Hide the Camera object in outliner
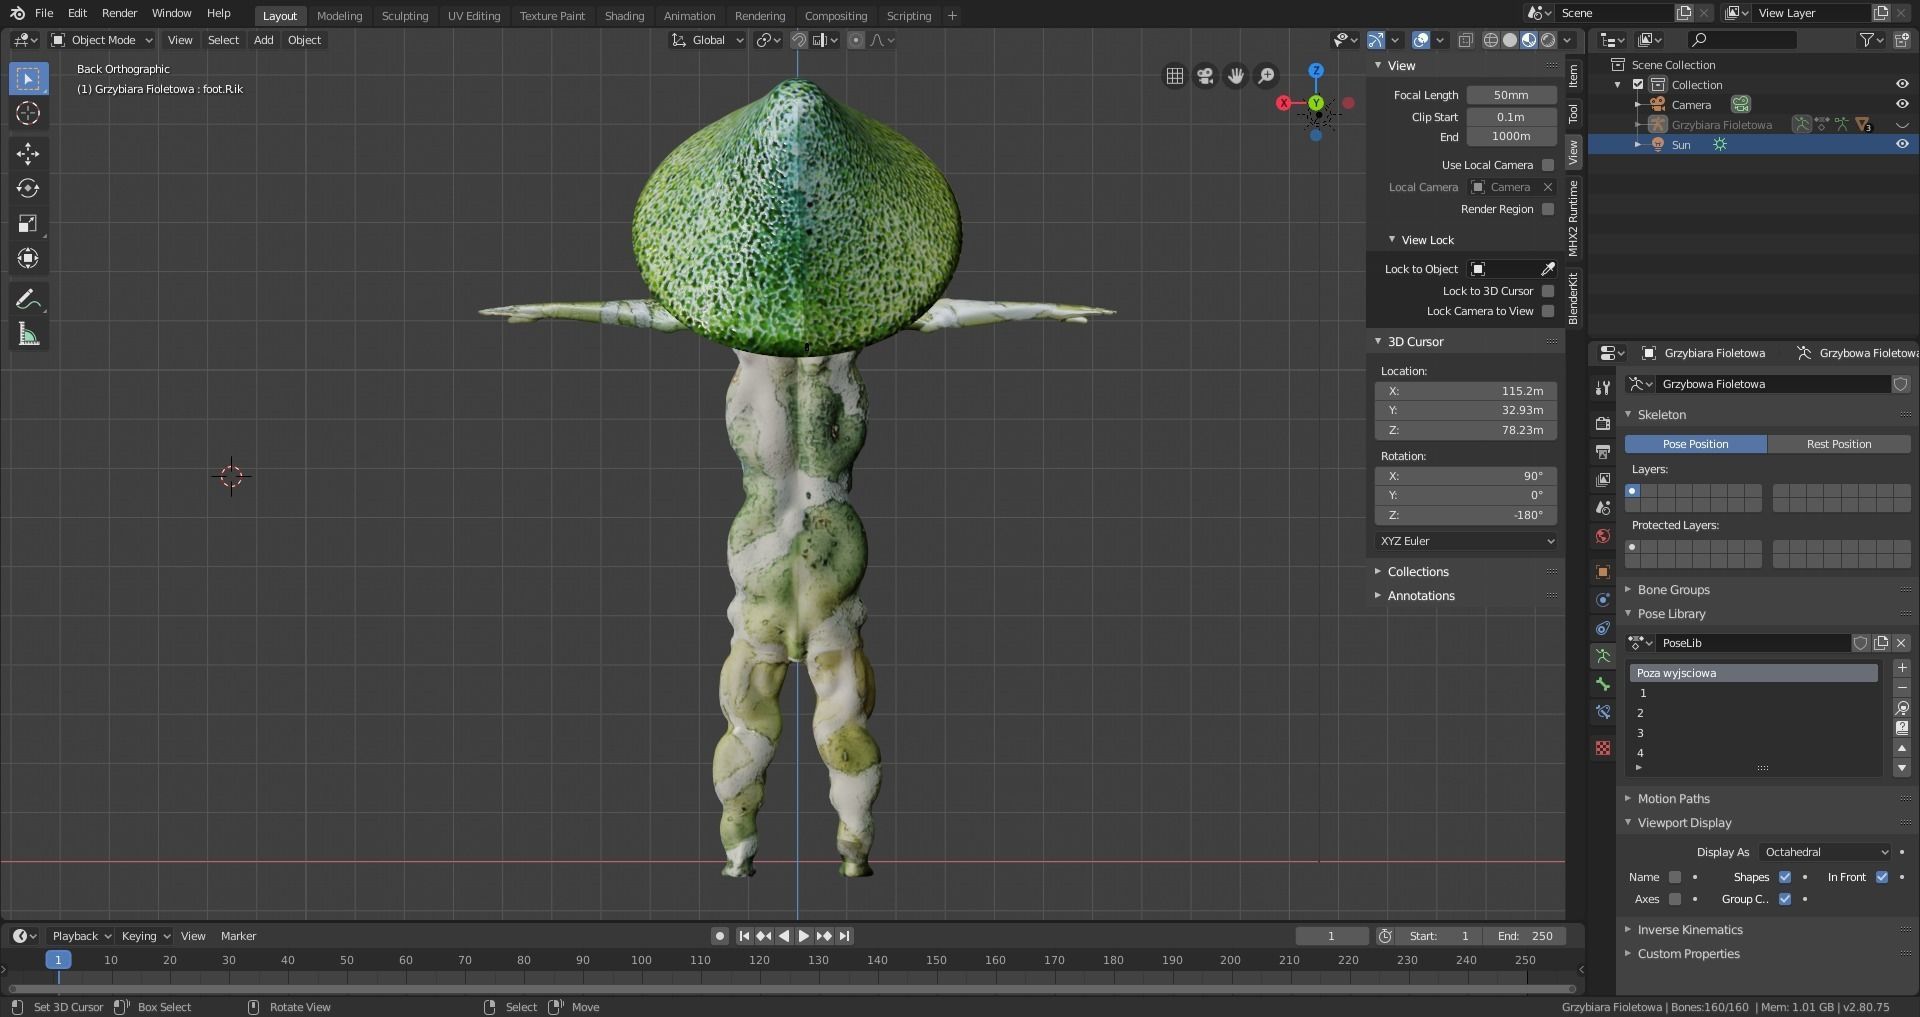Image resolution: width=1920 pixels, height=1017 pixels. (1902, 104)
